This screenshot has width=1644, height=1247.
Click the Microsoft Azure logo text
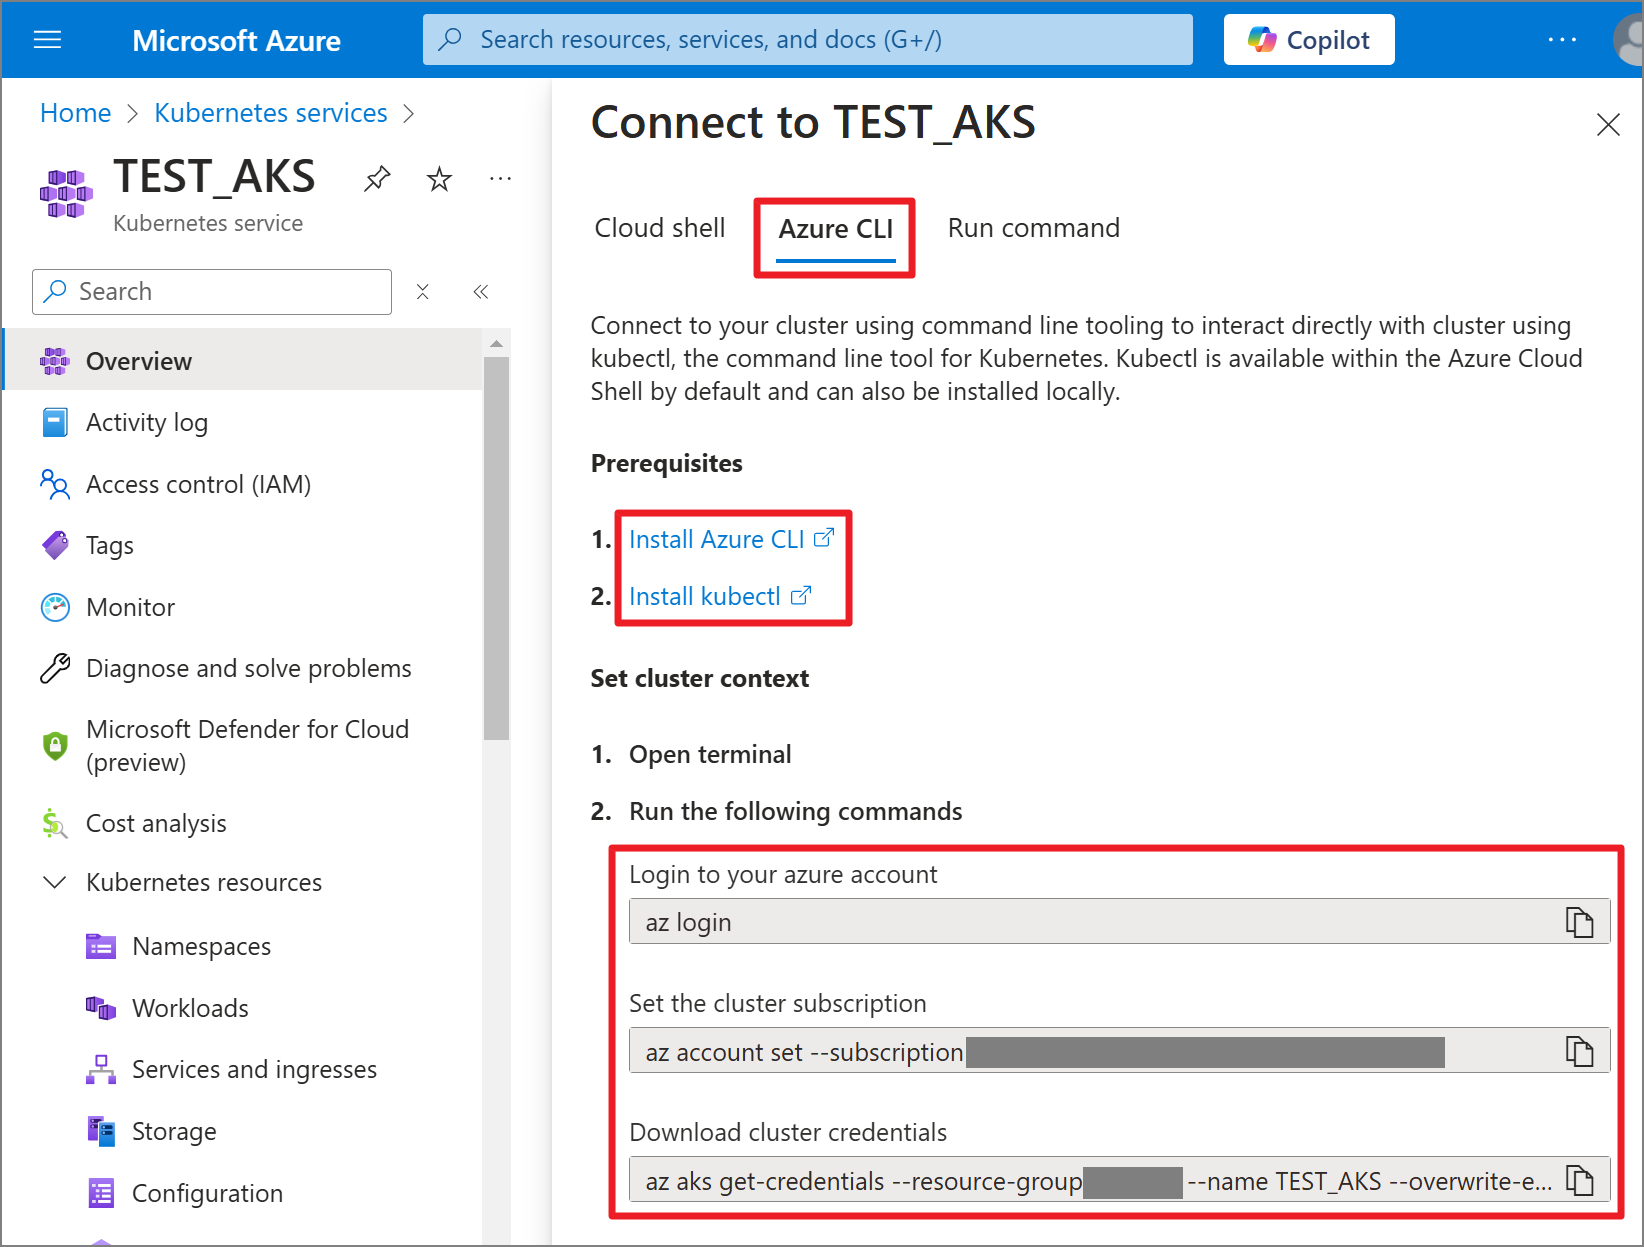pyautogui.click(x=236, y=41)
